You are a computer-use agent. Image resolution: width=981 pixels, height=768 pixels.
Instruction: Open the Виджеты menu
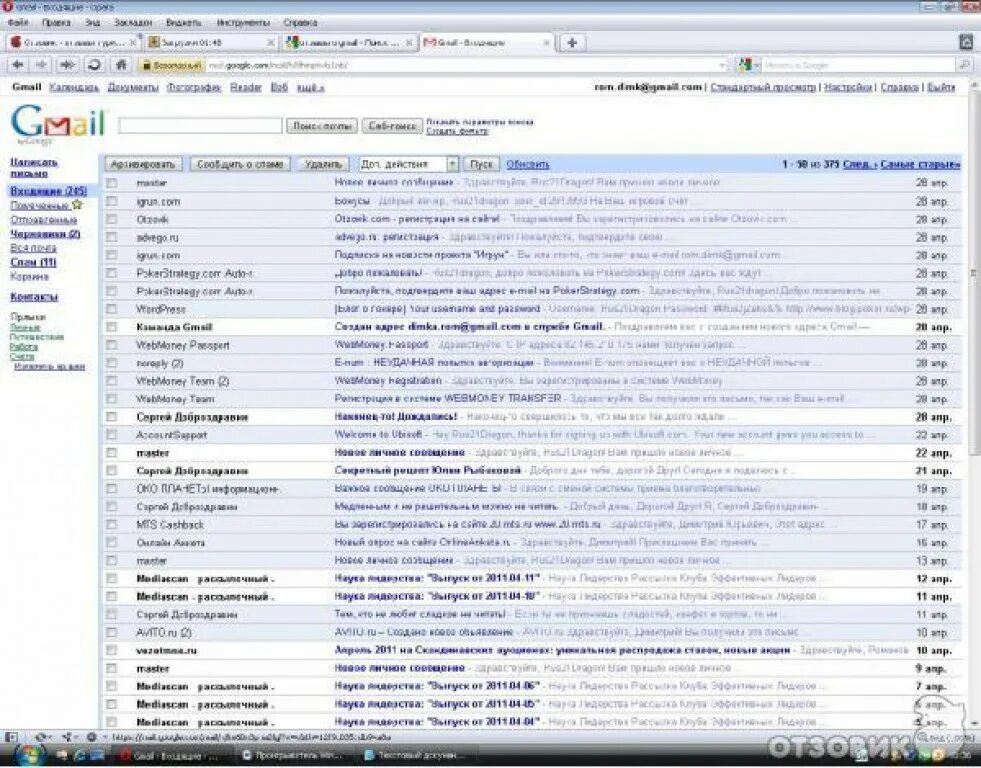(x=183, y=23)
